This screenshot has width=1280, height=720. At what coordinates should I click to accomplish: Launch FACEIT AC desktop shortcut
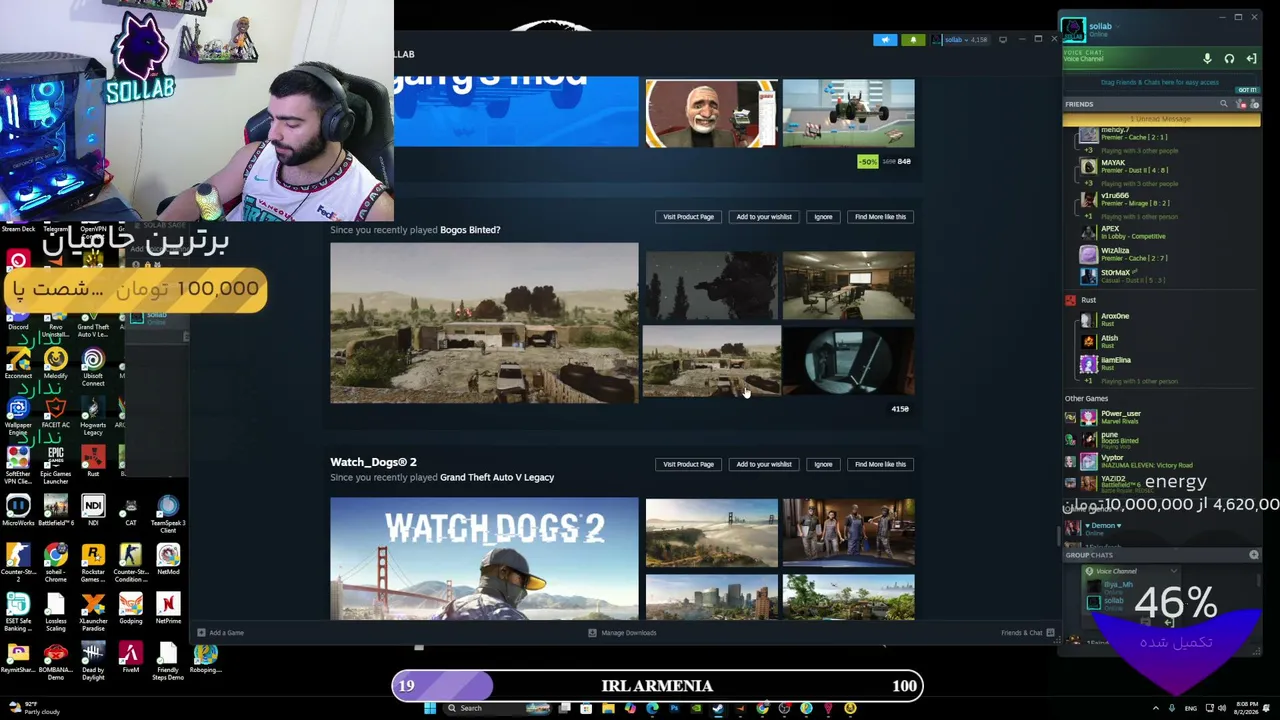click(x=56, y=413)
